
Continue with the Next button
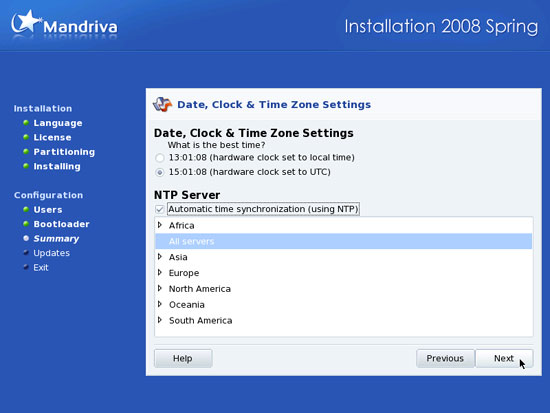click(x=504, y=358)
